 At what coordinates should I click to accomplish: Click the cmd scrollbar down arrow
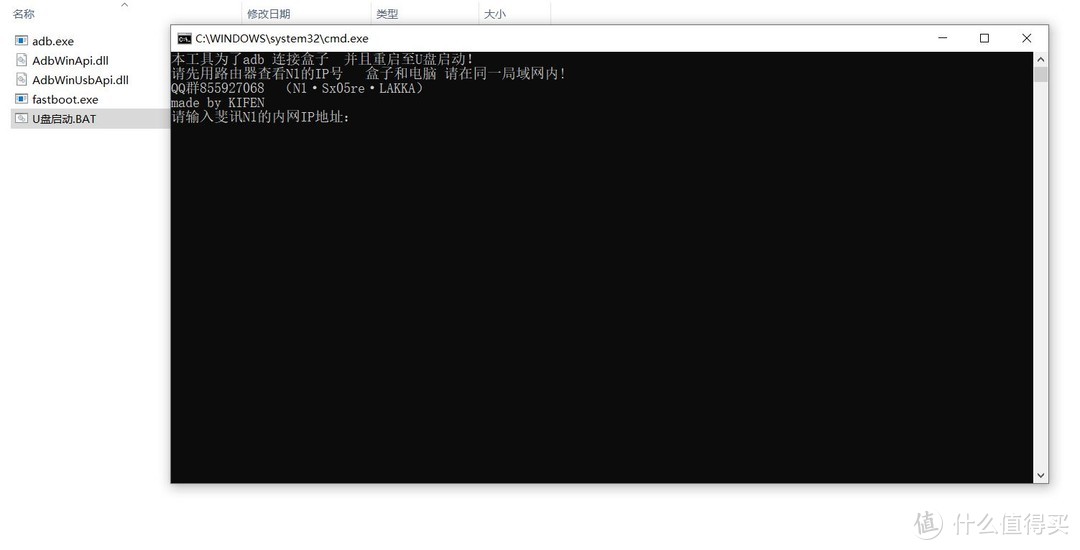click(x=1040, y=475)
